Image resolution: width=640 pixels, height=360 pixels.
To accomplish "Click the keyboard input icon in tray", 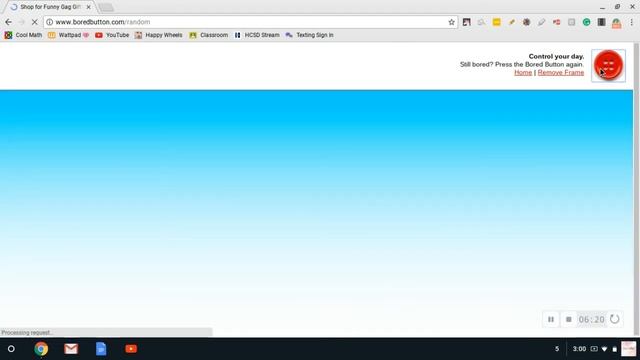I will click(x=594, y=349).
